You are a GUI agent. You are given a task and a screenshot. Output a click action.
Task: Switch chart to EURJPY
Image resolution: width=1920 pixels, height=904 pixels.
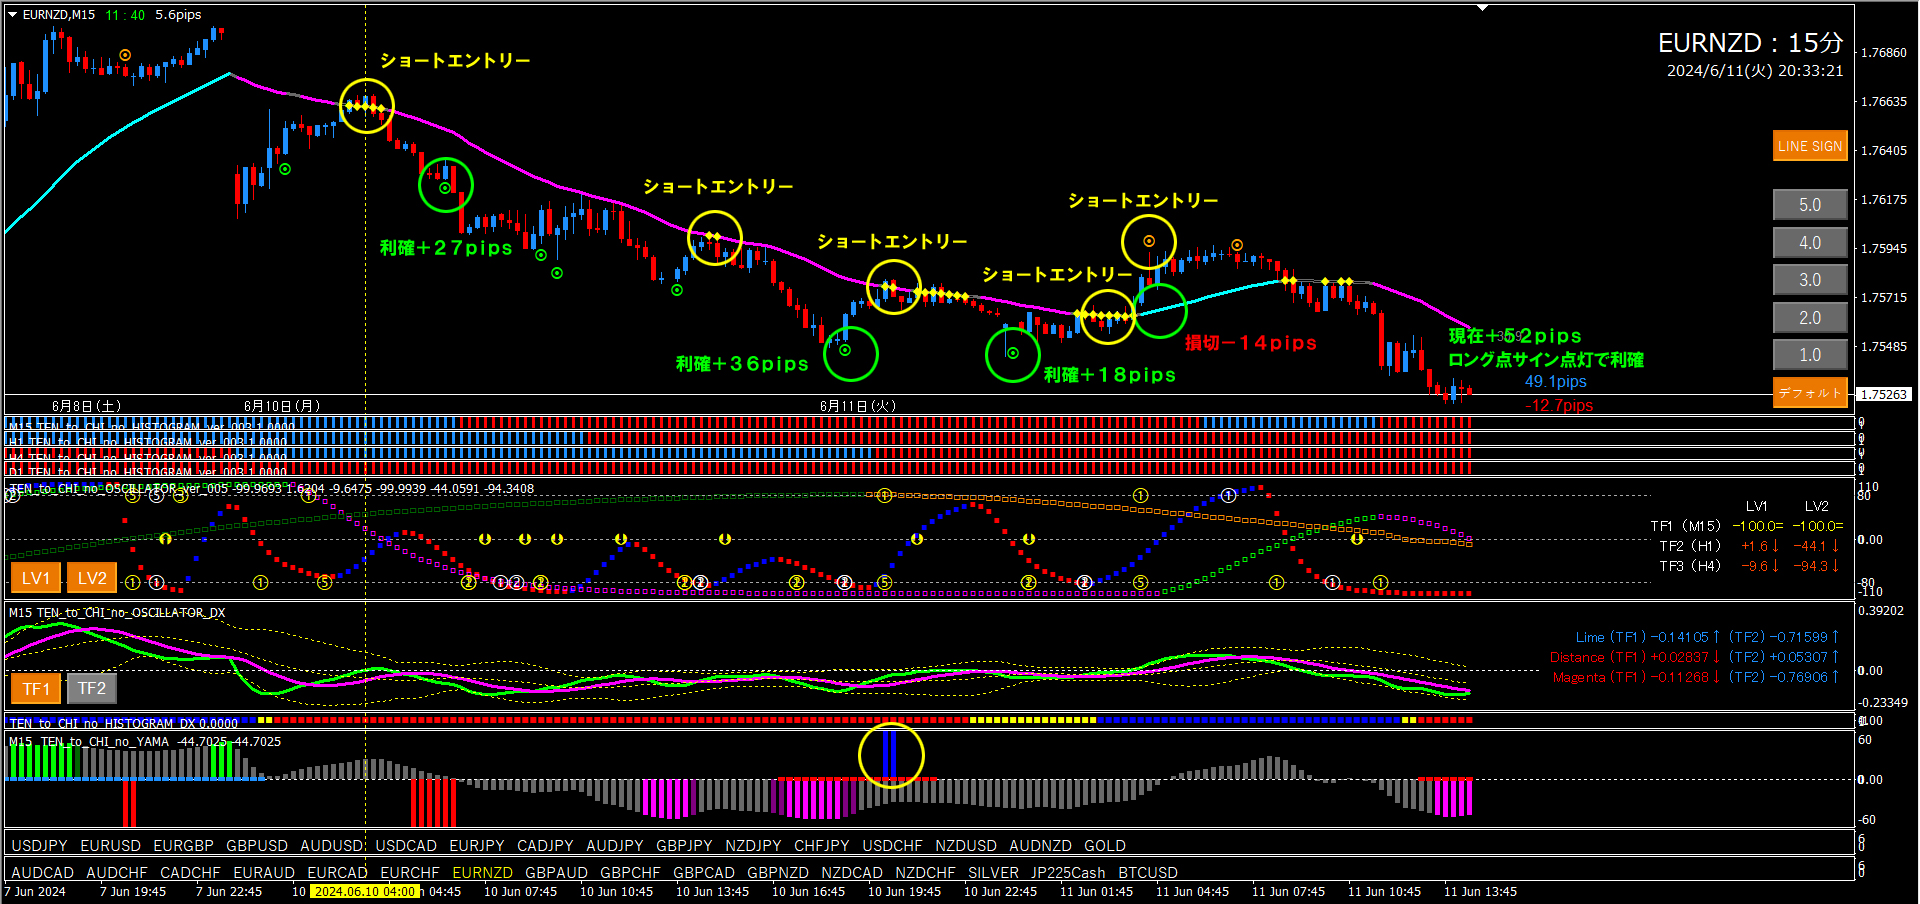tap(477, 846)
